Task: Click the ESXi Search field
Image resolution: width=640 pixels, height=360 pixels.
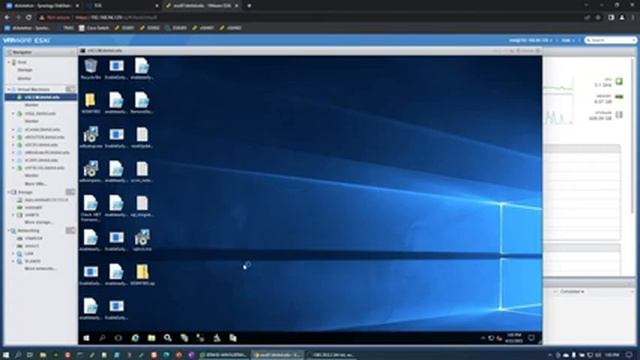Action: coord(611,40)
